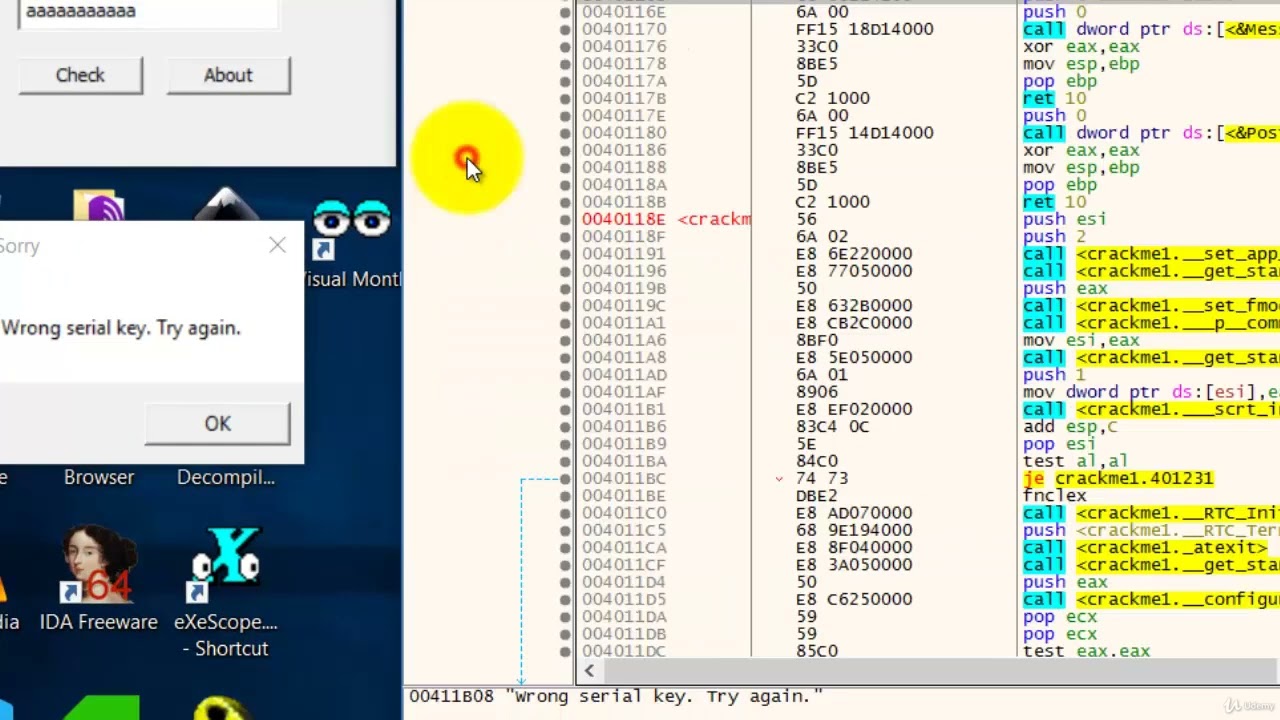Click the left scroll arrow of disassembly

(x=589, y=672)
